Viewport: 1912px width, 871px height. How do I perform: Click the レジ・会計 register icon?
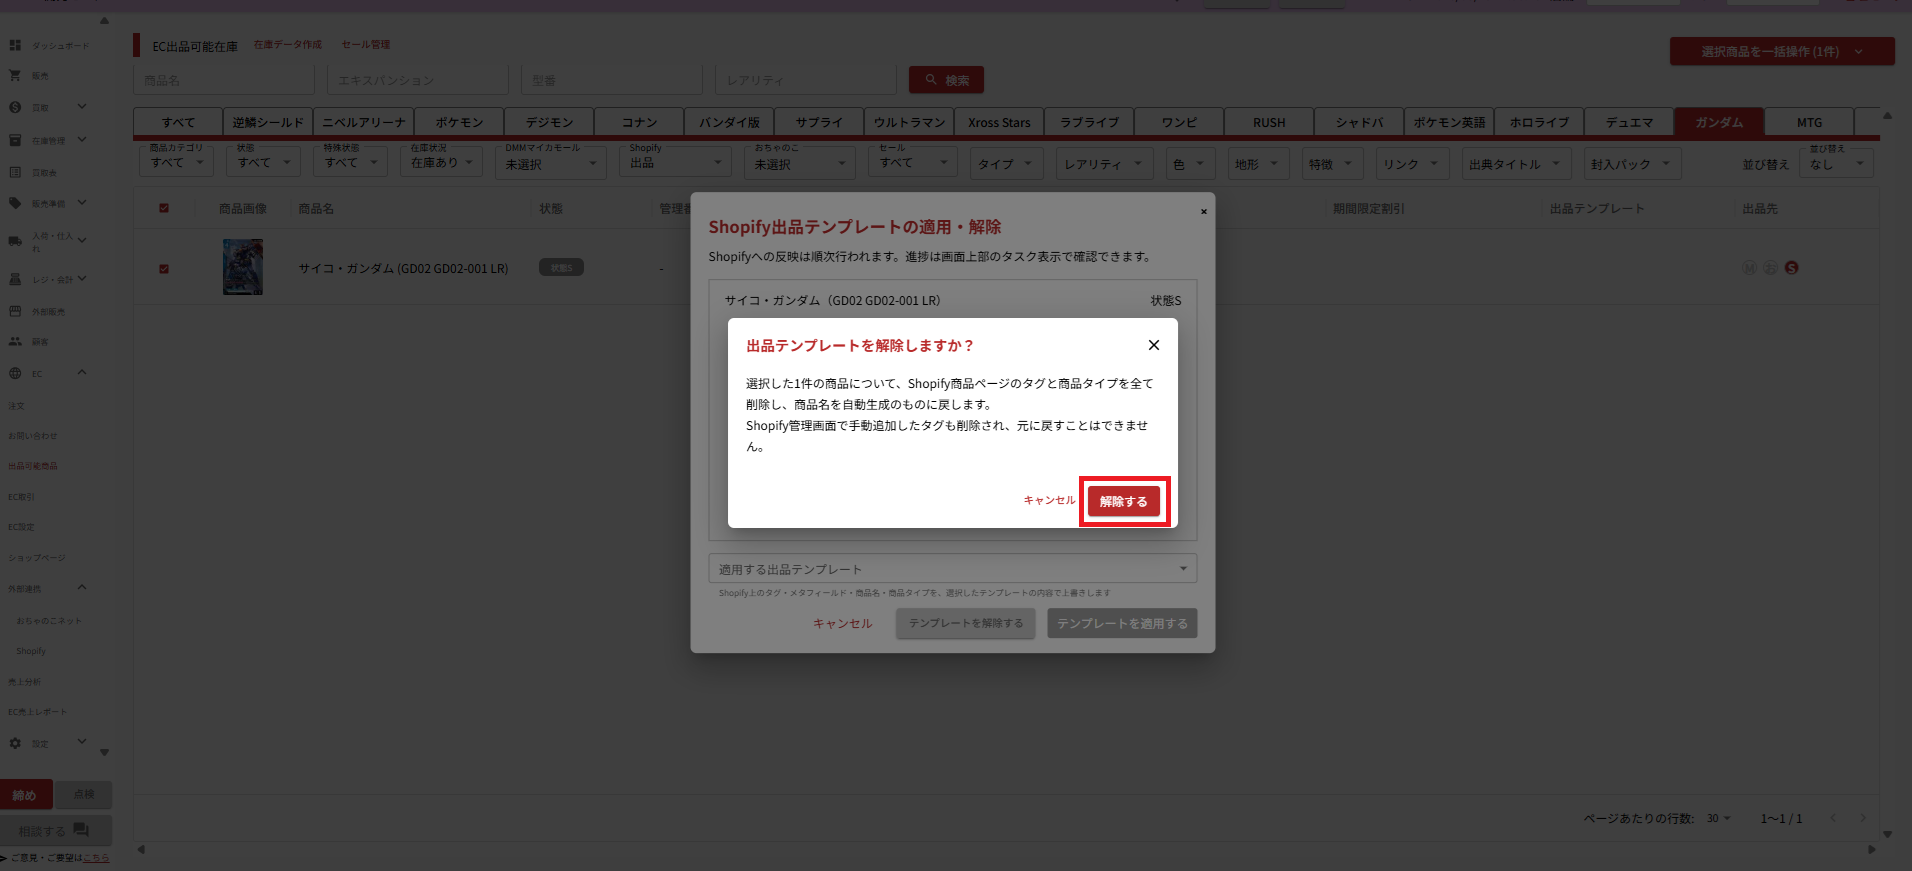15,279
